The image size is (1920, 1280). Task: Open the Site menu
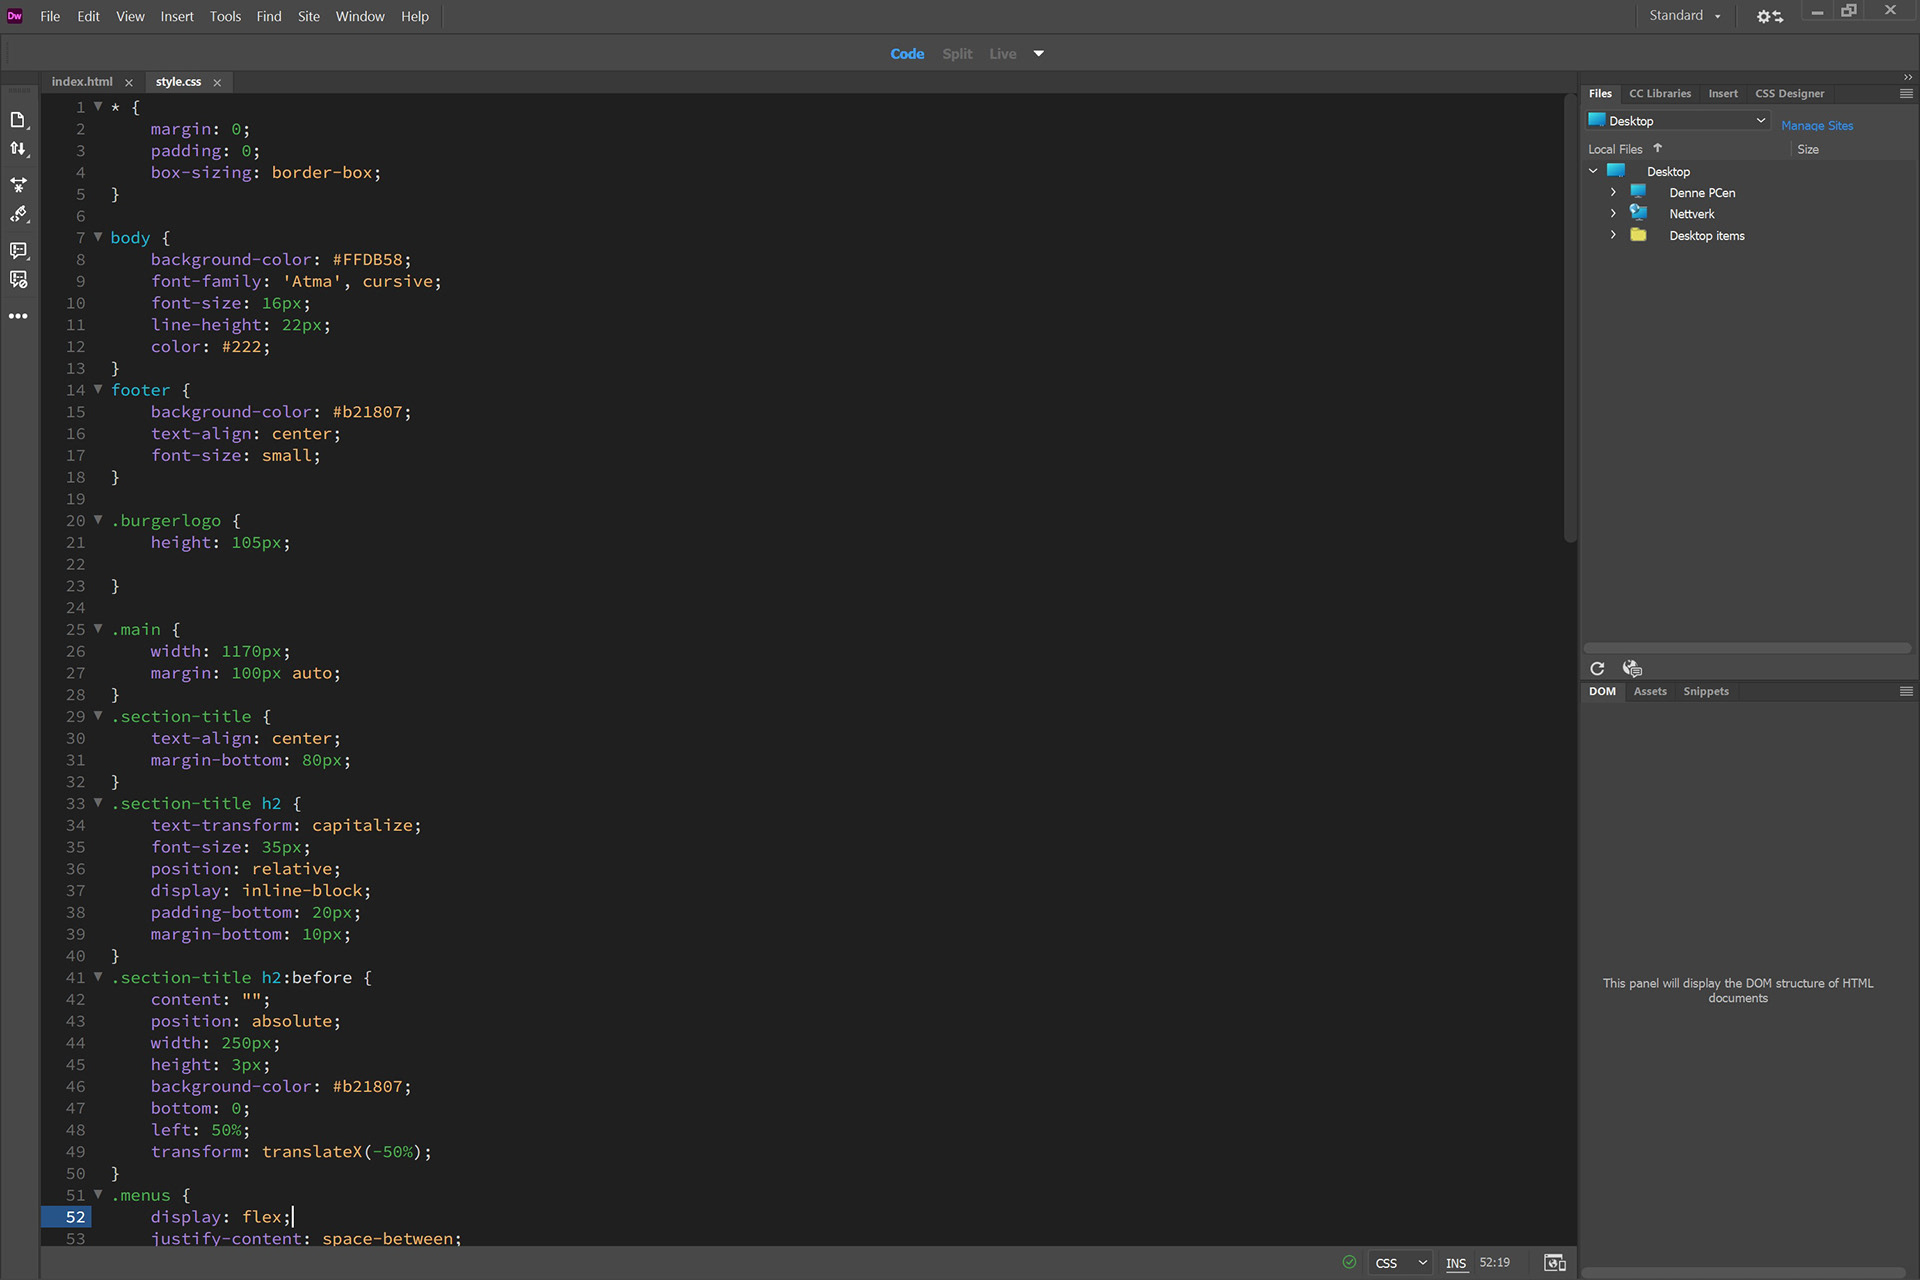309,16
